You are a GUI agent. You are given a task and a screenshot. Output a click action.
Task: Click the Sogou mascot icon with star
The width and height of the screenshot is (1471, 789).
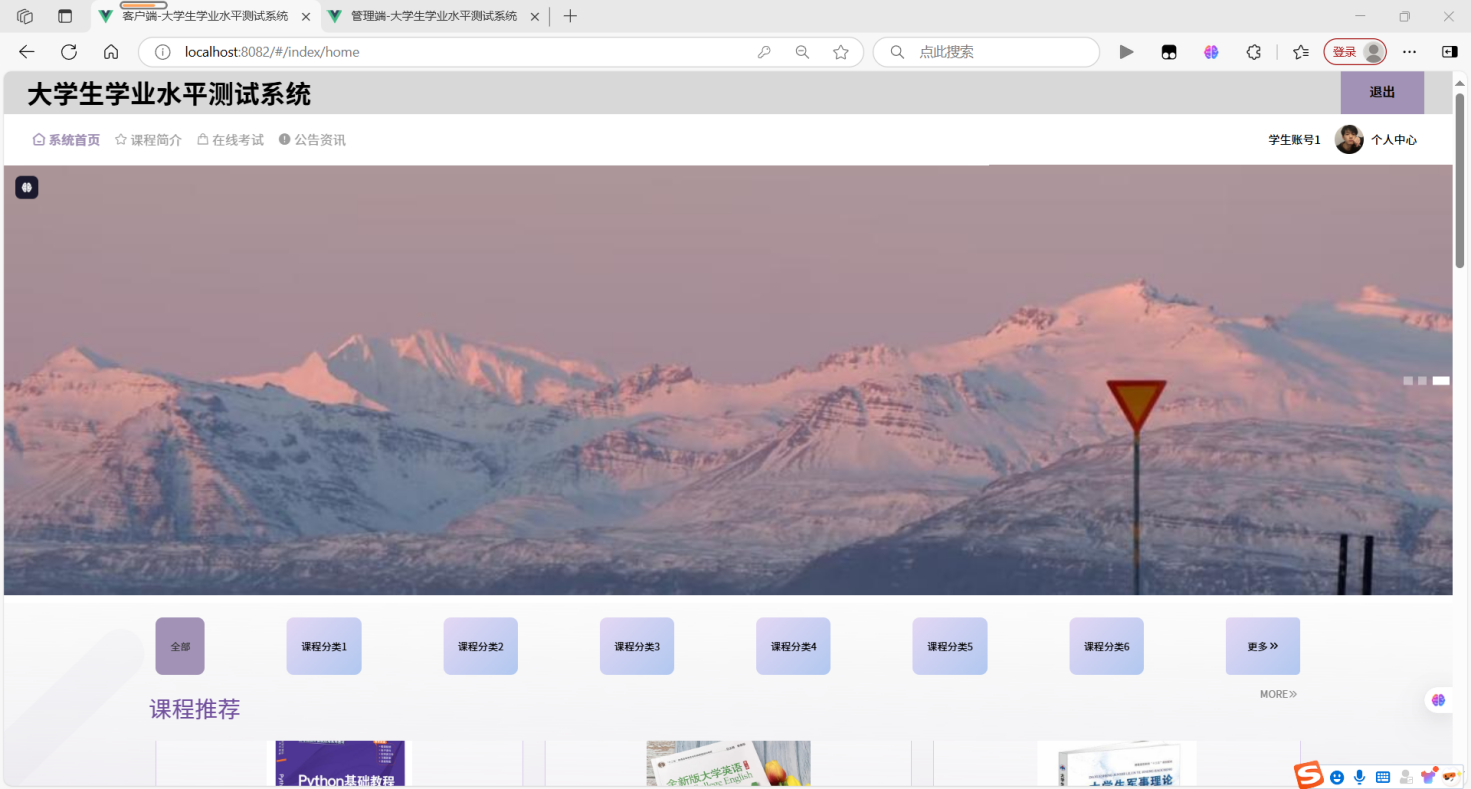point(1451,776)
